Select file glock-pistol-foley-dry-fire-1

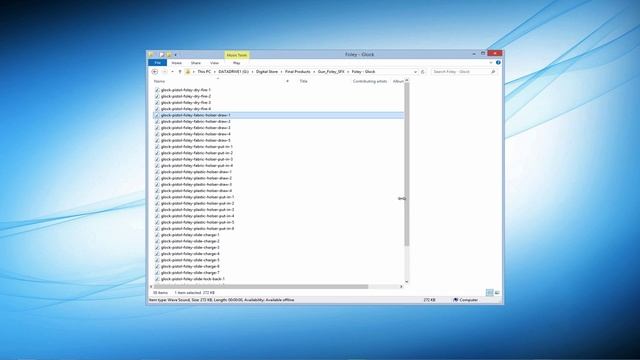pyautogui.click(x=186, y=90)
